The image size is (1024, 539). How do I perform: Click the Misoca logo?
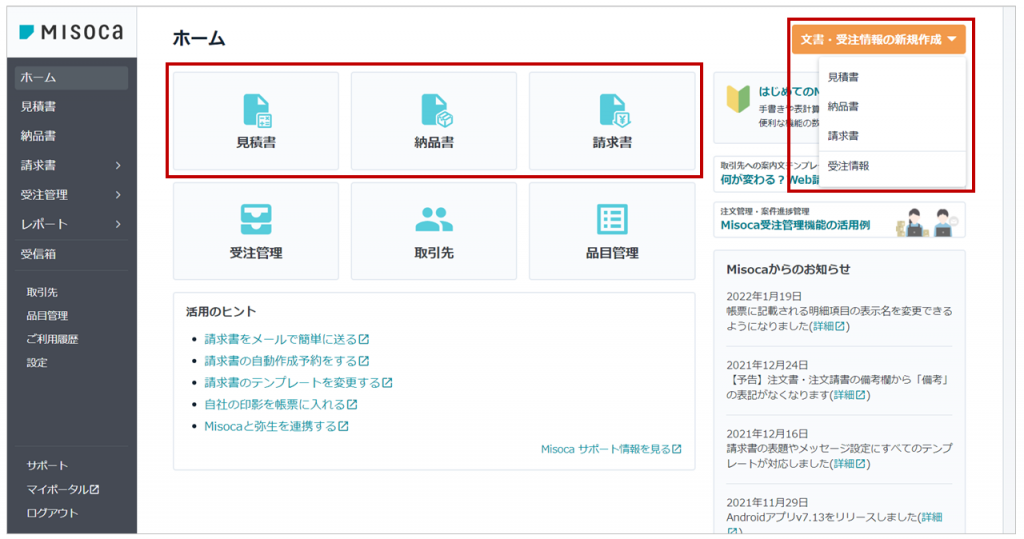pos(71,32)
